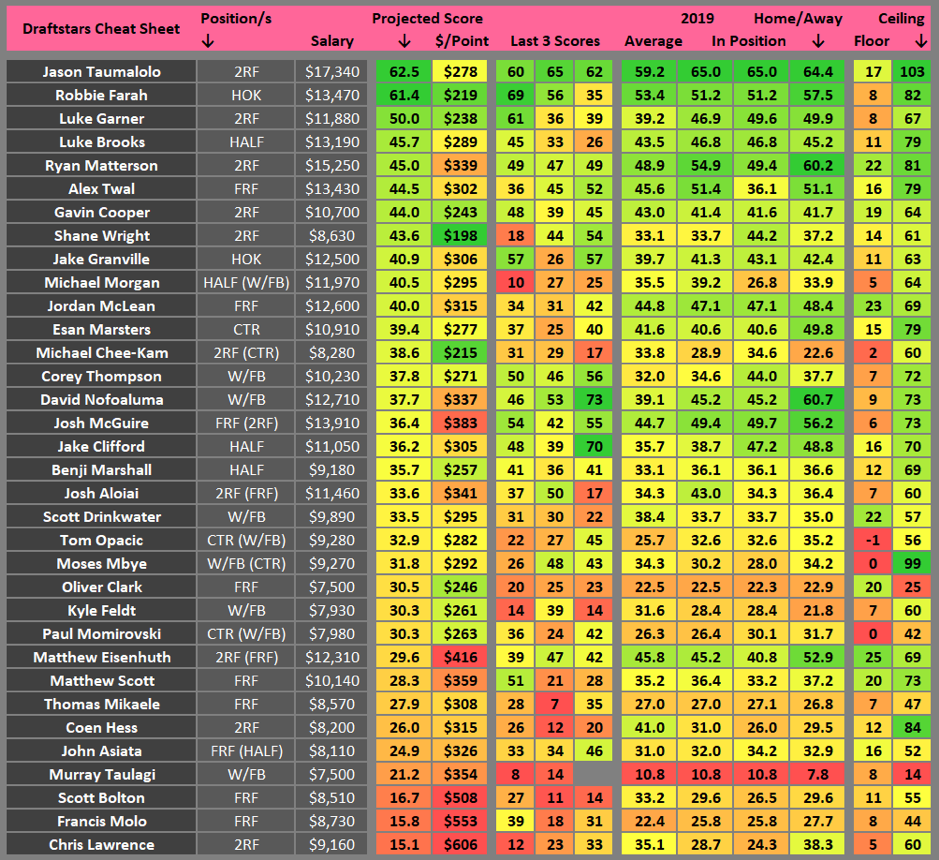
Task: Click the Last 3 Scores header
Action: pyautogui.click(x=555, y=41)
